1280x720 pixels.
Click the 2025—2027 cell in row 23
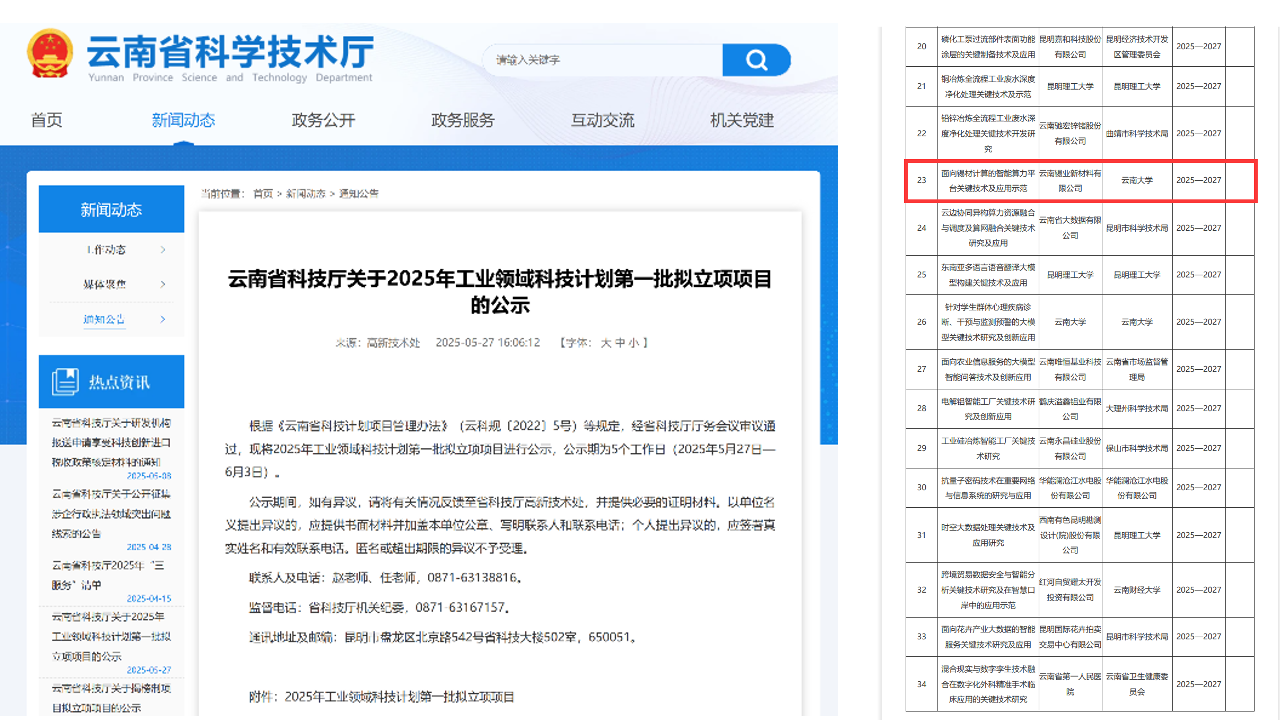tap(1198, 180)
